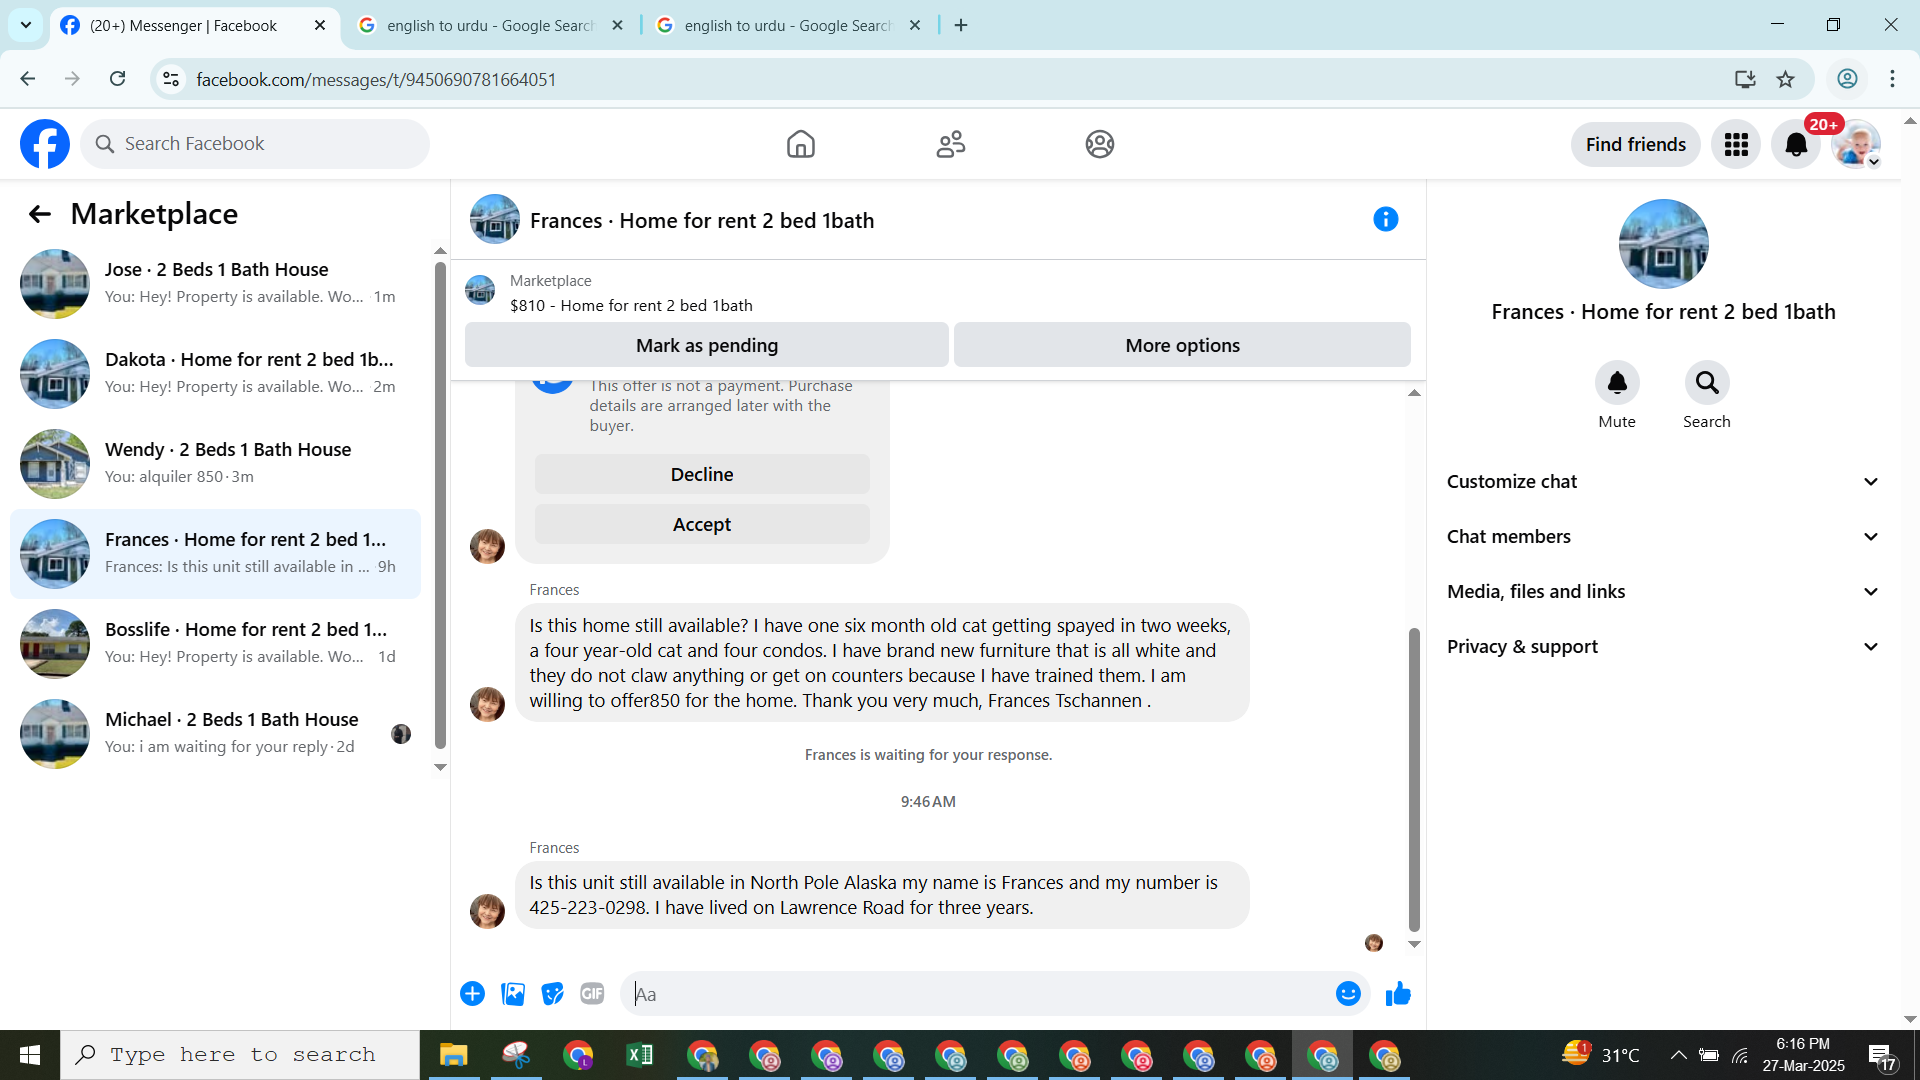Select the Frances Home for rent chat

pyautogui.click(x=215, y=553)
